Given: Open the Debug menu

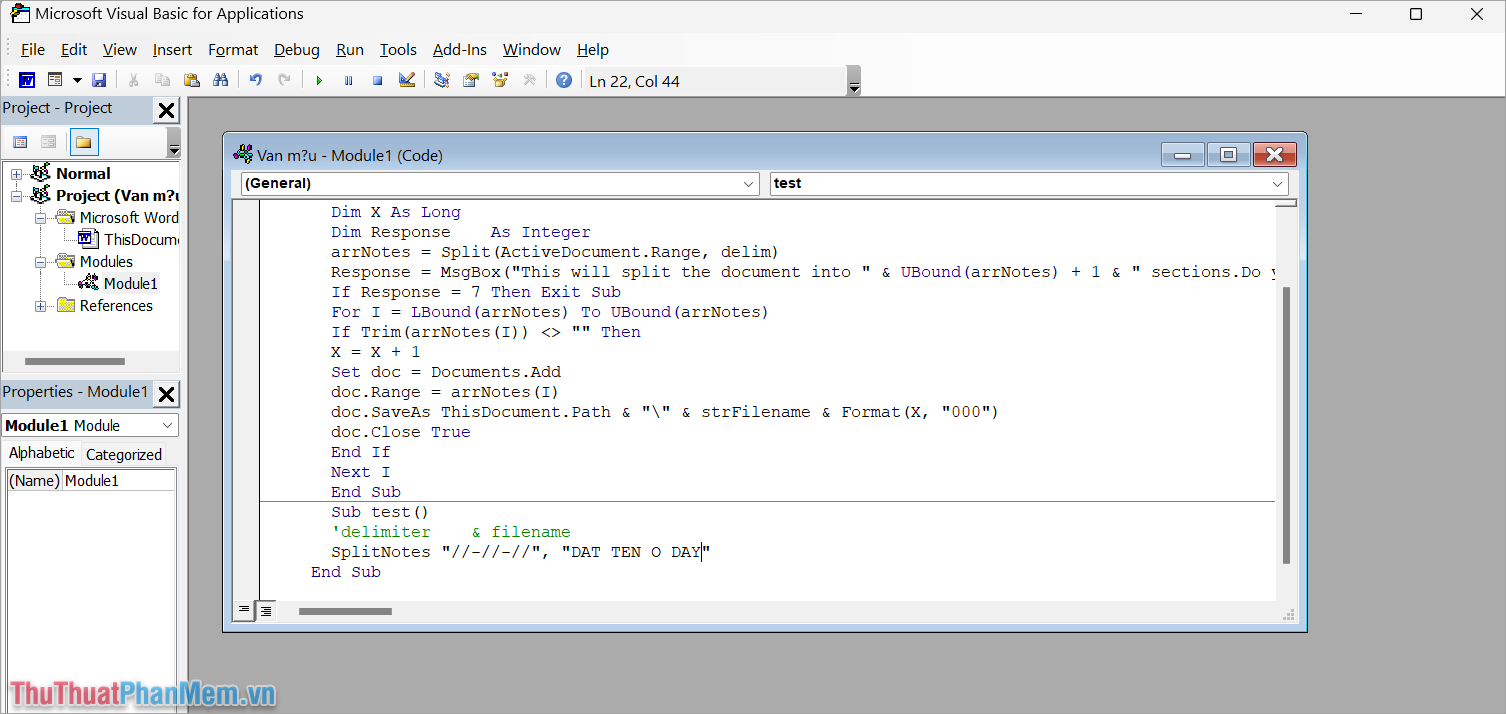Looking at the screenshot, I should coord(296,50).
